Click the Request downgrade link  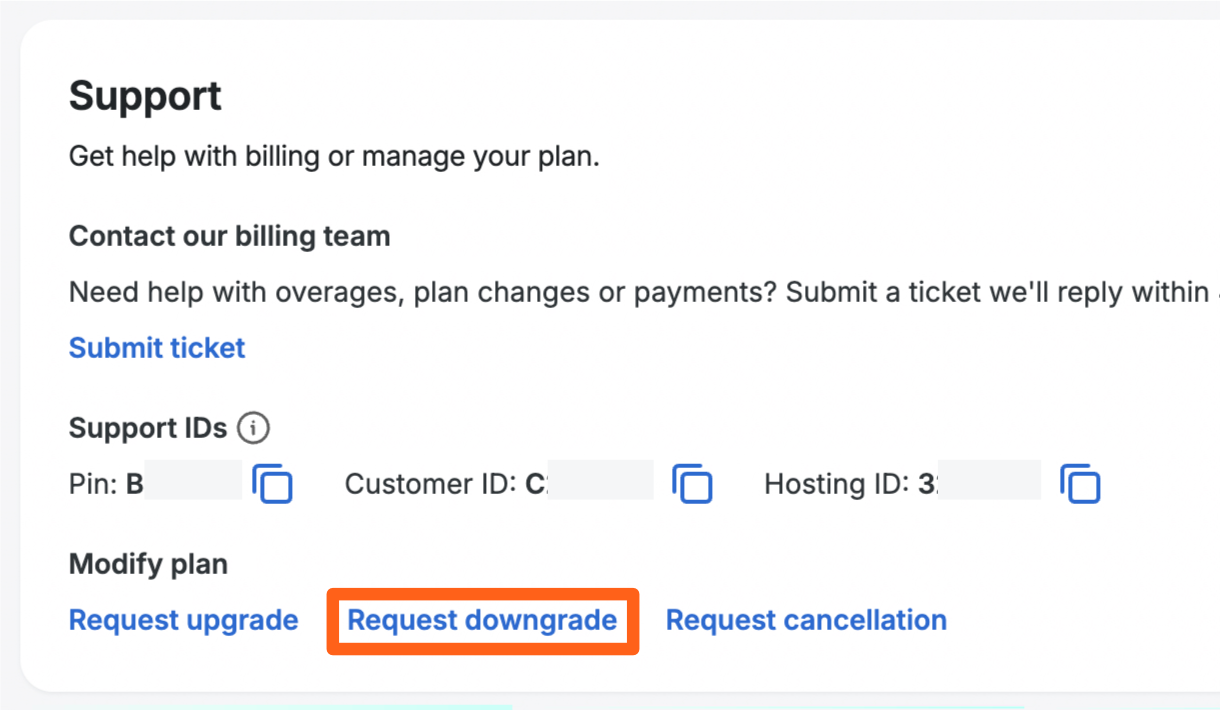click(x=482, y=620)
